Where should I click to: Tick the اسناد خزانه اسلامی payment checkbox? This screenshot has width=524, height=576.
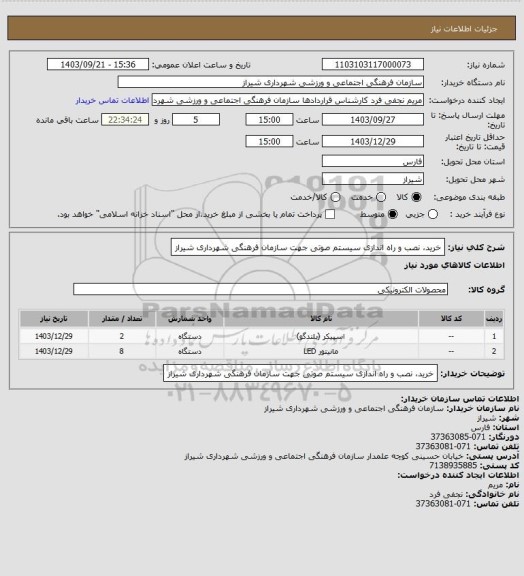pyautogui.click(x=330, y=214)
